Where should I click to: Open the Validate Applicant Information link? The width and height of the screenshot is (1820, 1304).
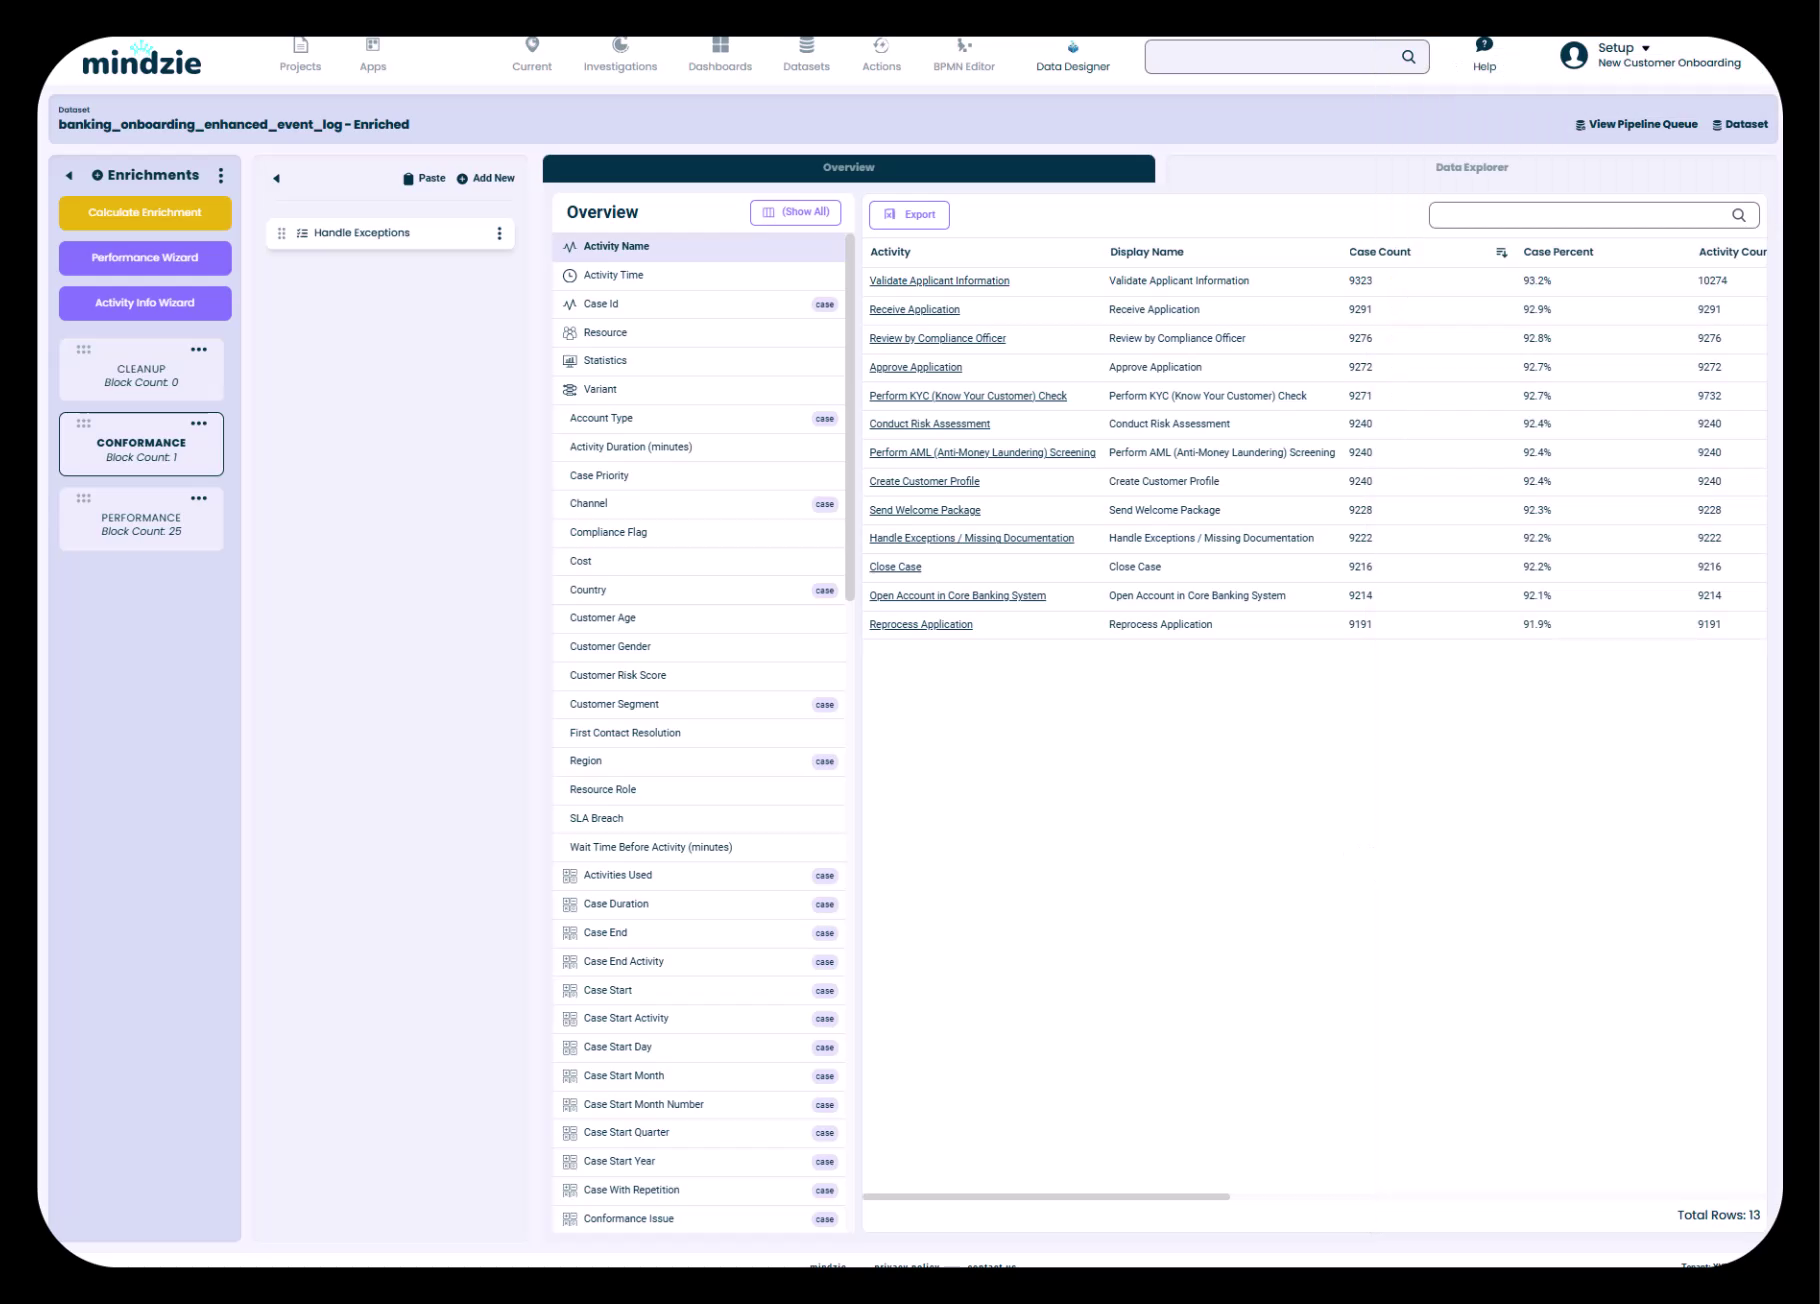939,281
